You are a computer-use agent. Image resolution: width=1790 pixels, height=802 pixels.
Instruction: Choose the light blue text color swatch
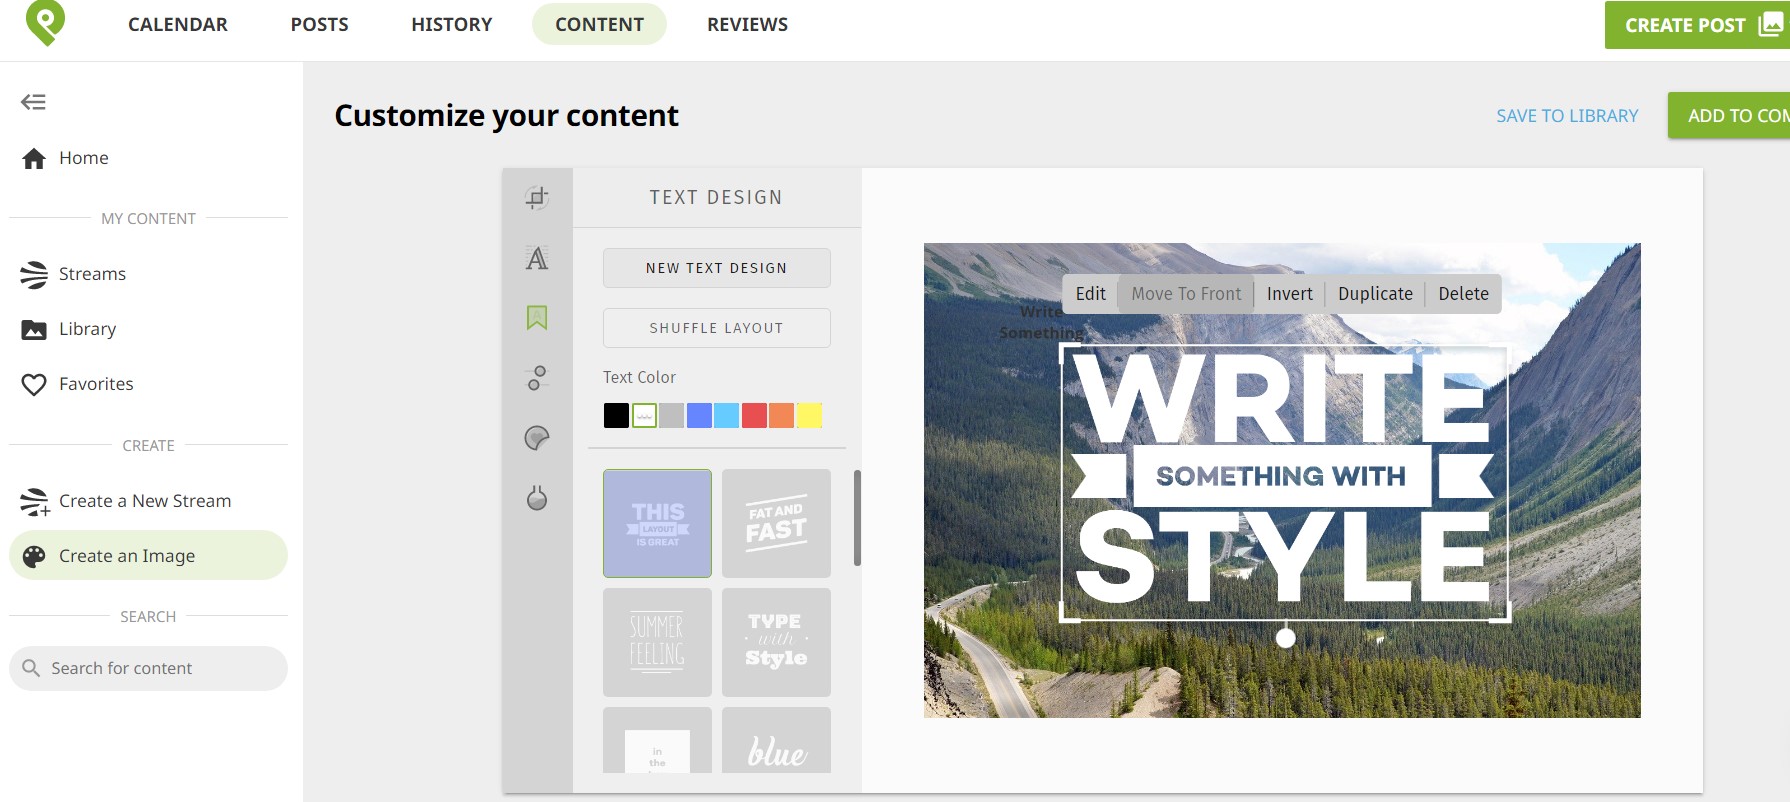(x=727, y=415)
